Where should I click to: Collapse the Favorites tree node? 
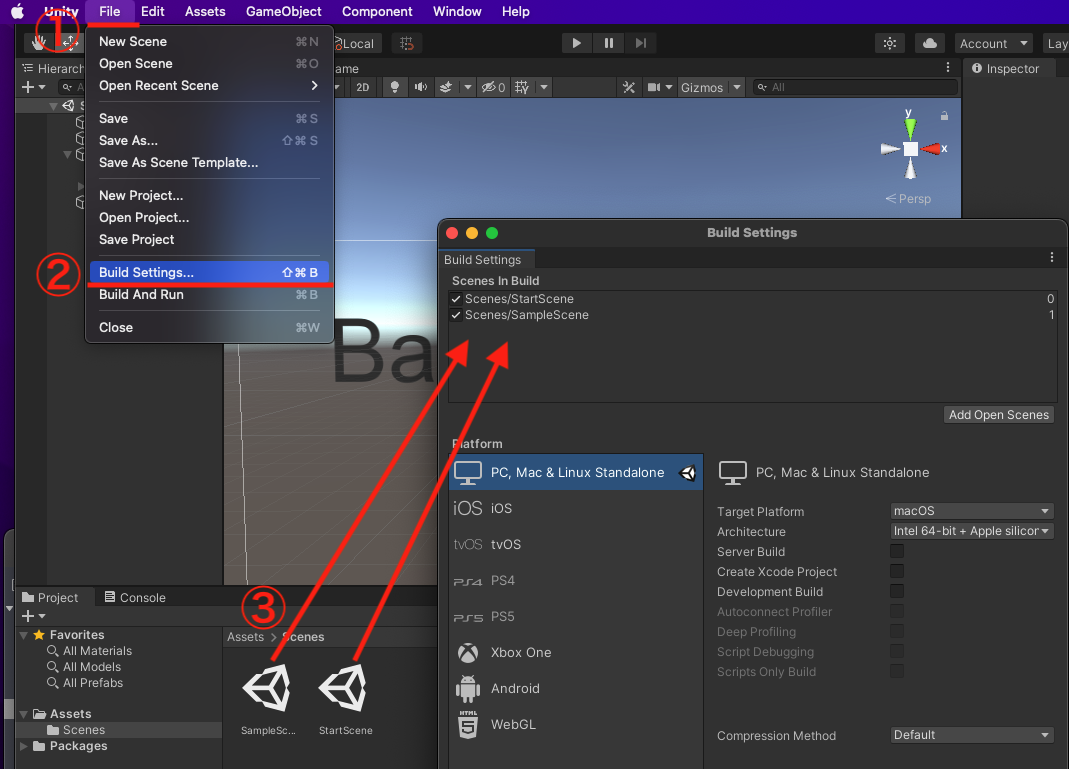[x=24, y=635]
